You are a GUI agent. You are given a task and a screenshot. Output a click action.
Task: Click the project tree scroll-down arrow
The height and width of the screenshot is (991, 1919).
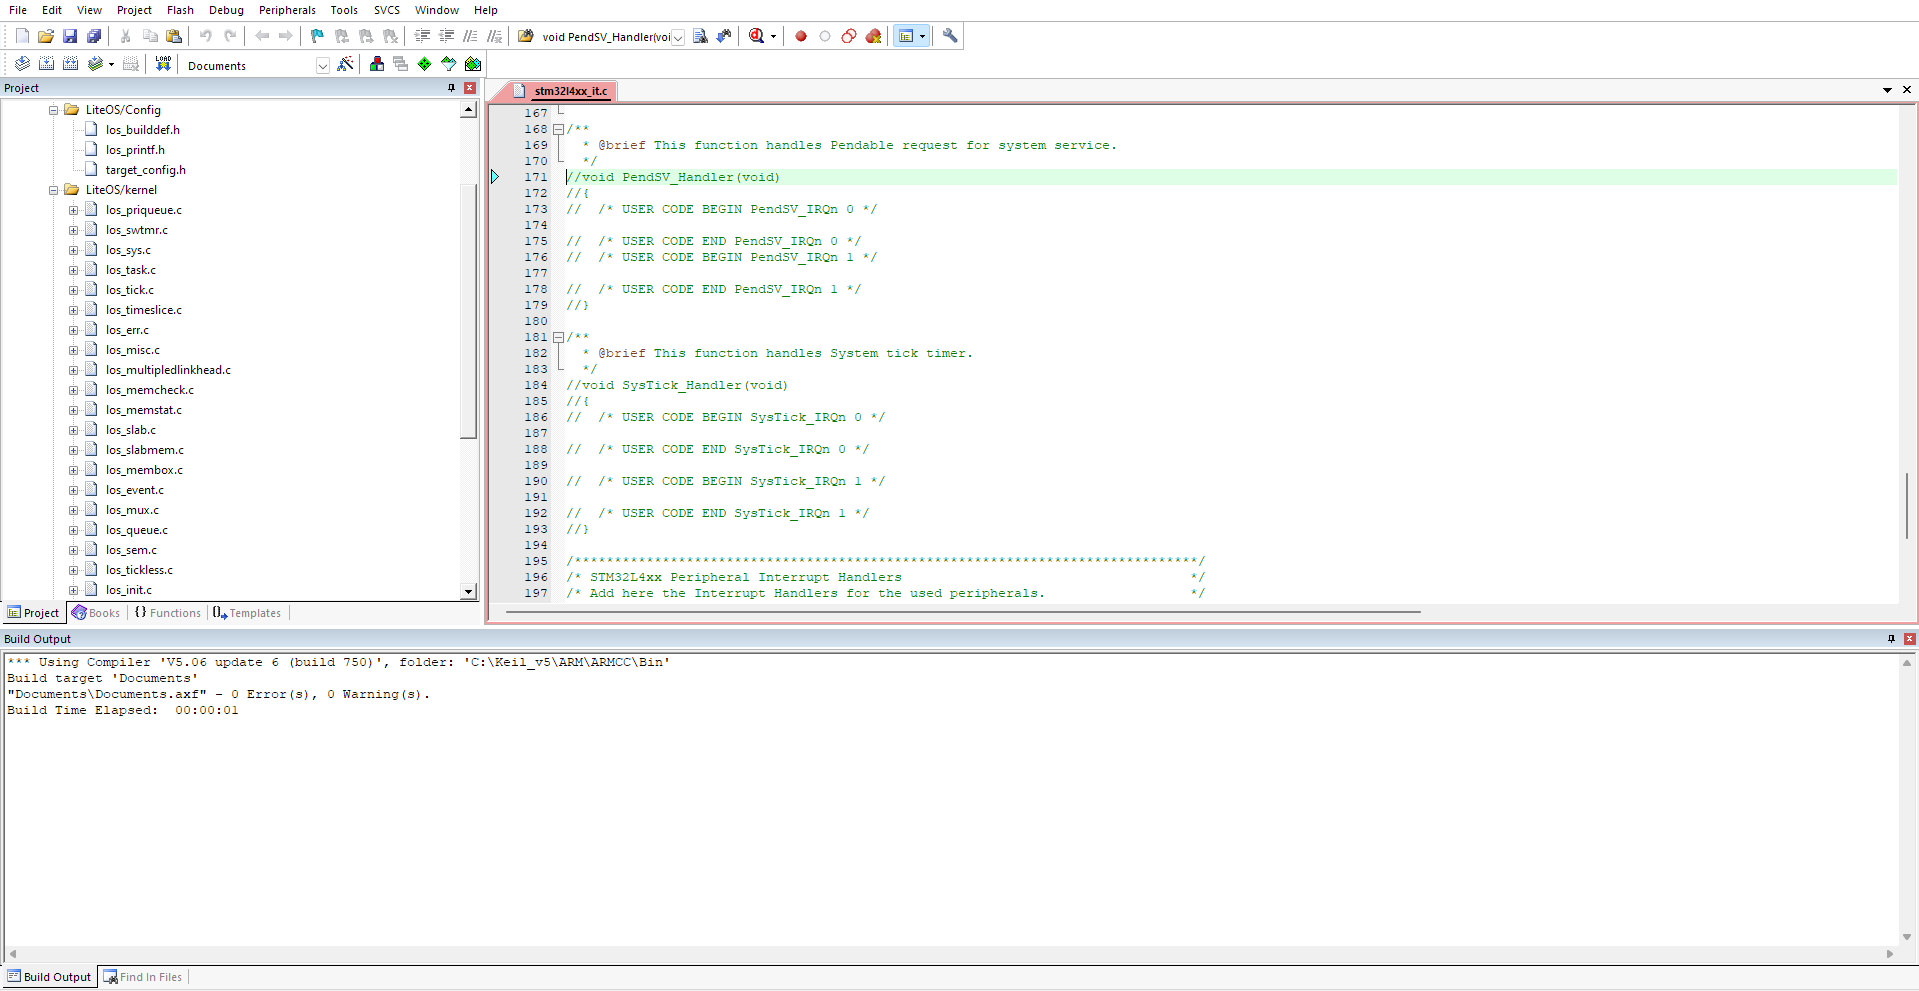[468, 591]
